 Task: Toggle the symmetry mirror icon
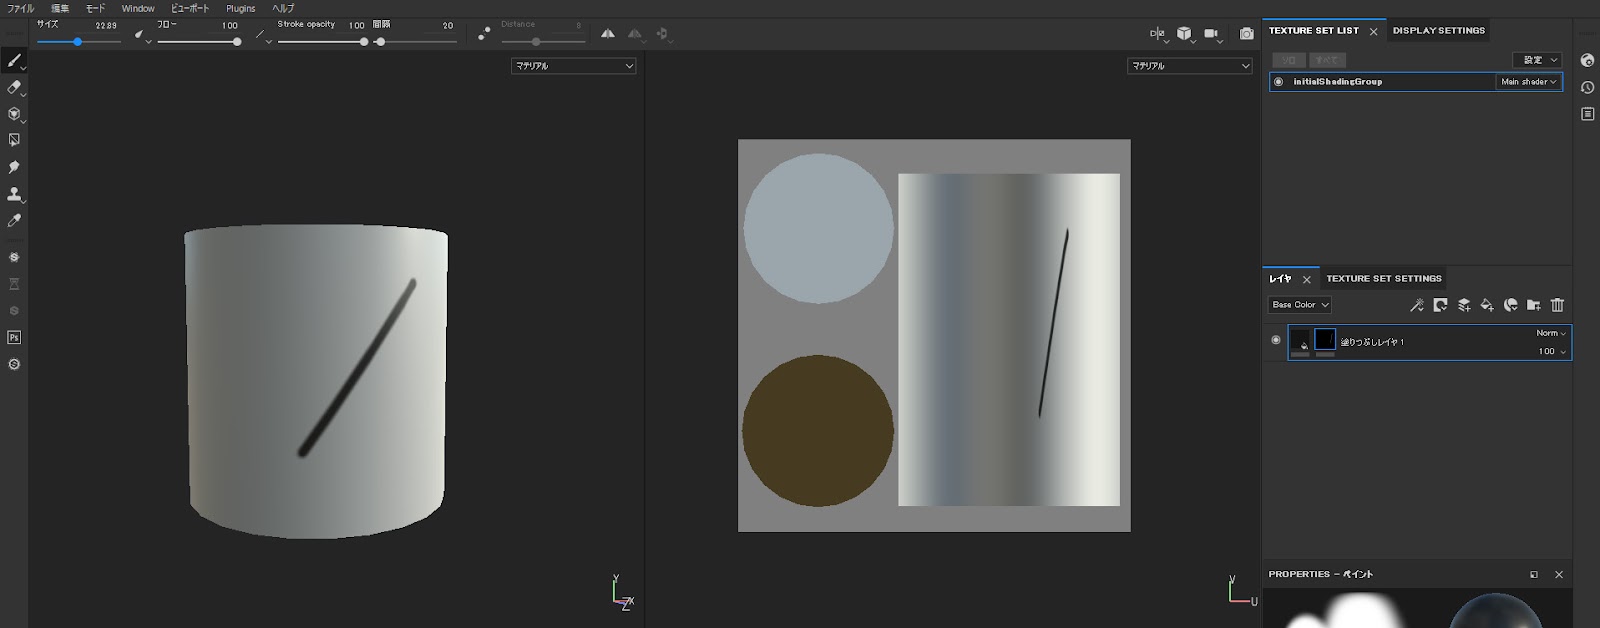tap(608, 33)
